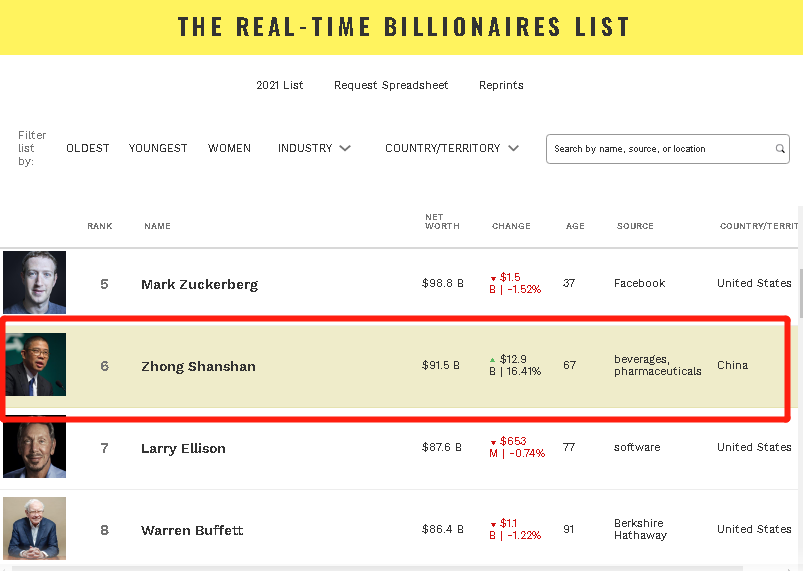
Task: Expand the COUNTRY/TERRITORY filter dropdown
Action: [452, 148]
